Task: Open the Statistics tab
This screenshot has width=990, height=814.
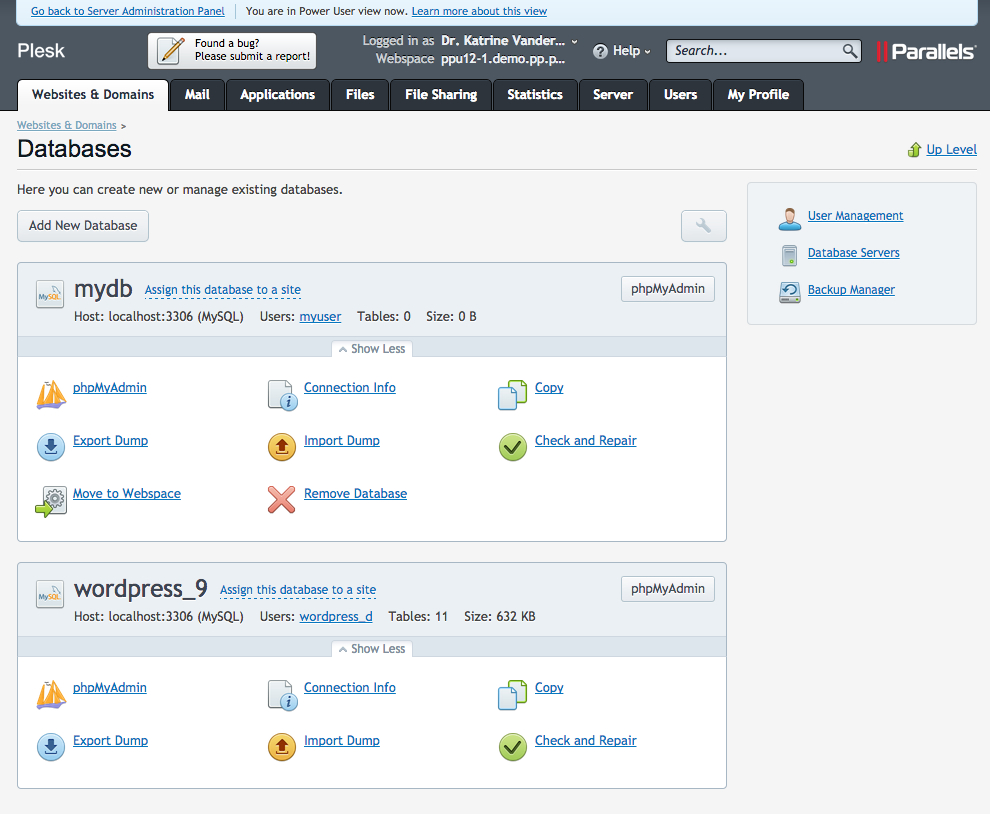Action: pos(535,95)
